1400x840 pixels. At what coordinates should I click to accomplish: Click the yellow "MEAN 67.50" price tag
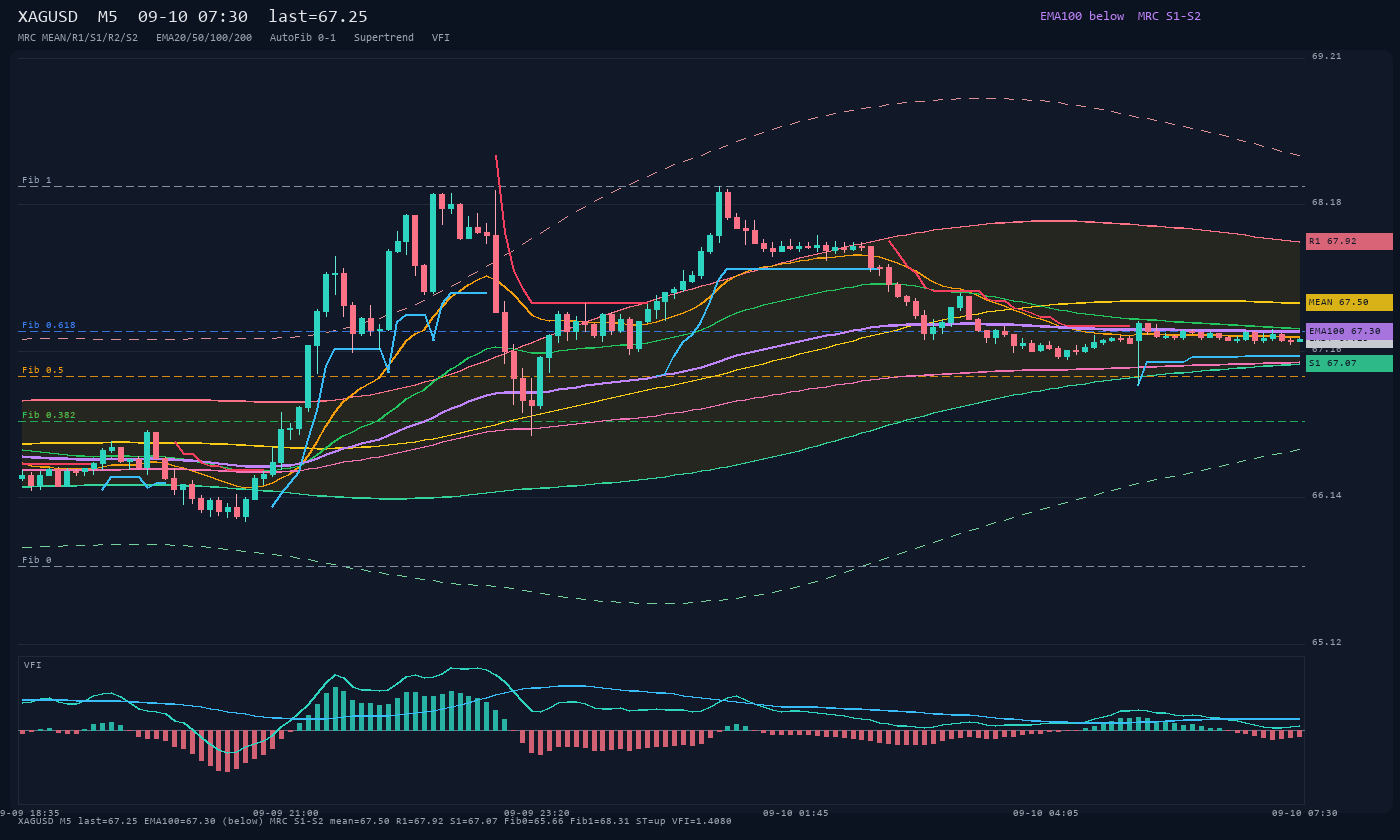tap(1349, 302)
